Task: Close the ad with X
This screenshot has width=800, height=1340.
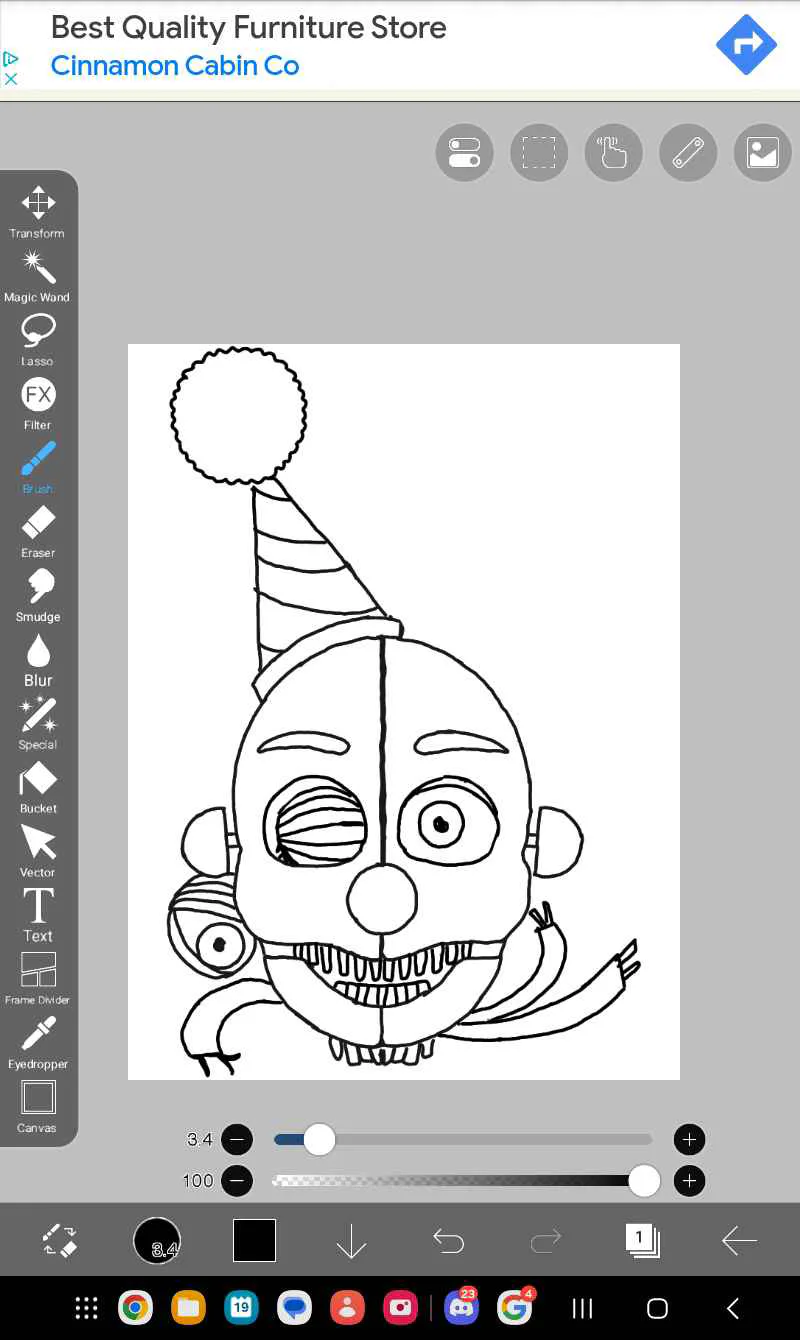Action: pos(11,78)
